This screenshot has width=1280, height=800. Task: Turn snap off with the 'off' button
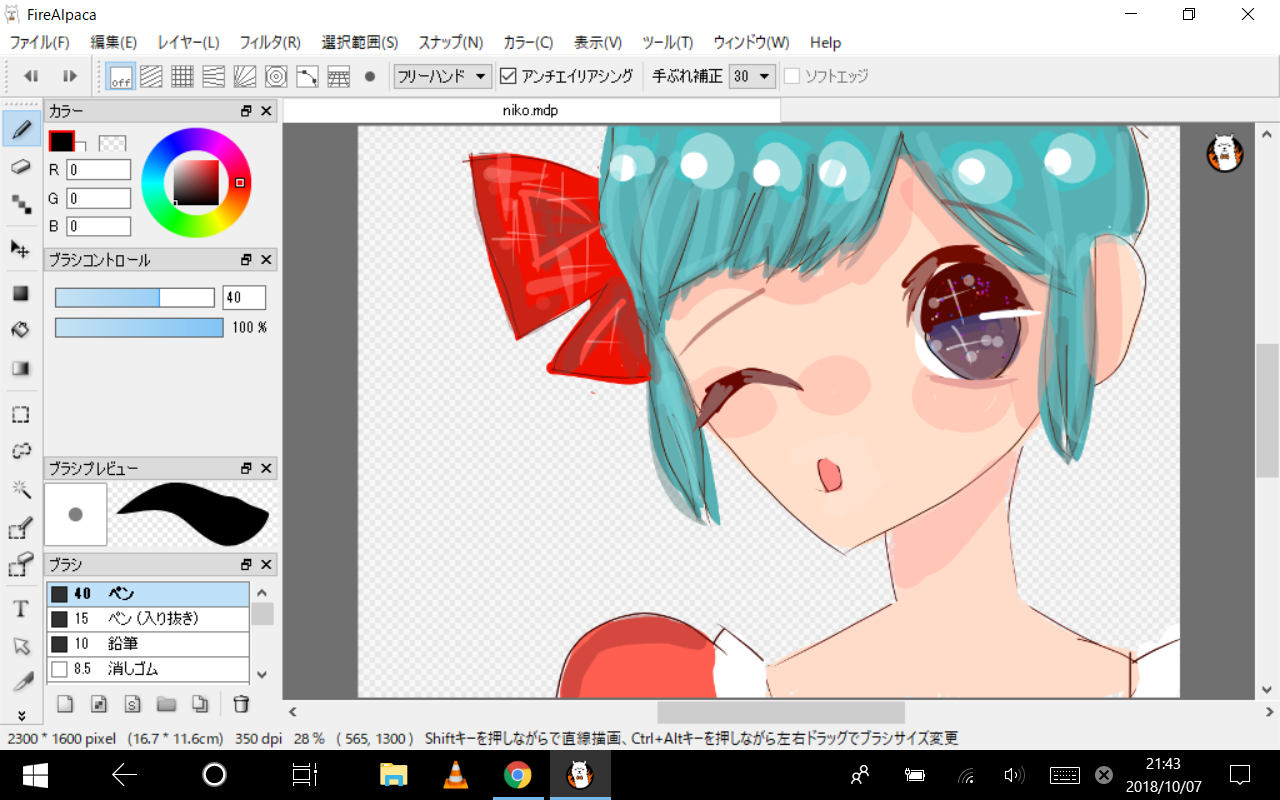(121, 76)
